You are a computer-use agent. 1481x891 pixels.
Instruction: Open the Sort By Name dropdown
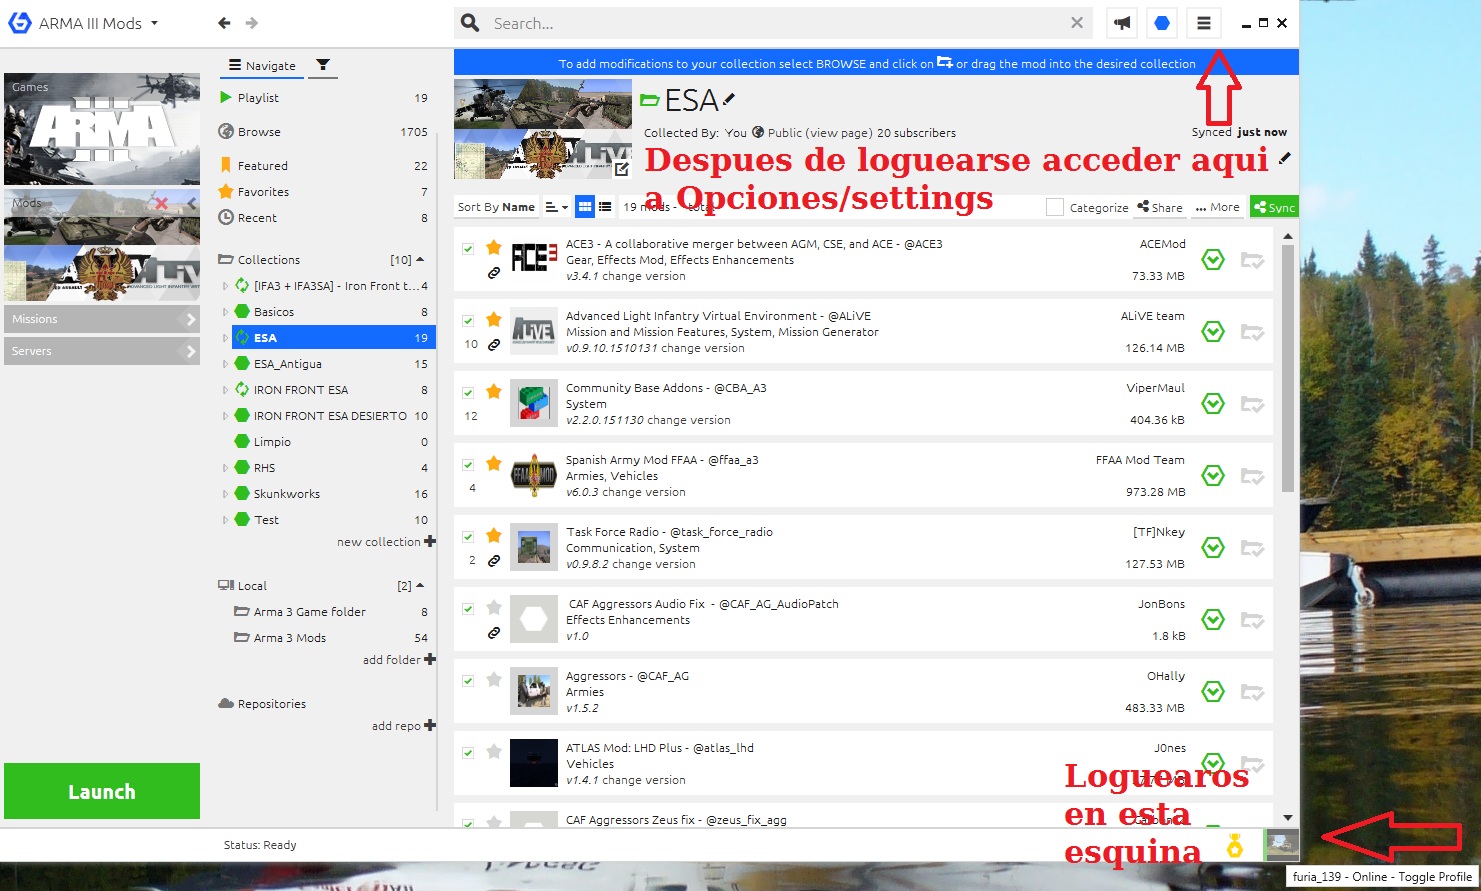tap(496, 207)
